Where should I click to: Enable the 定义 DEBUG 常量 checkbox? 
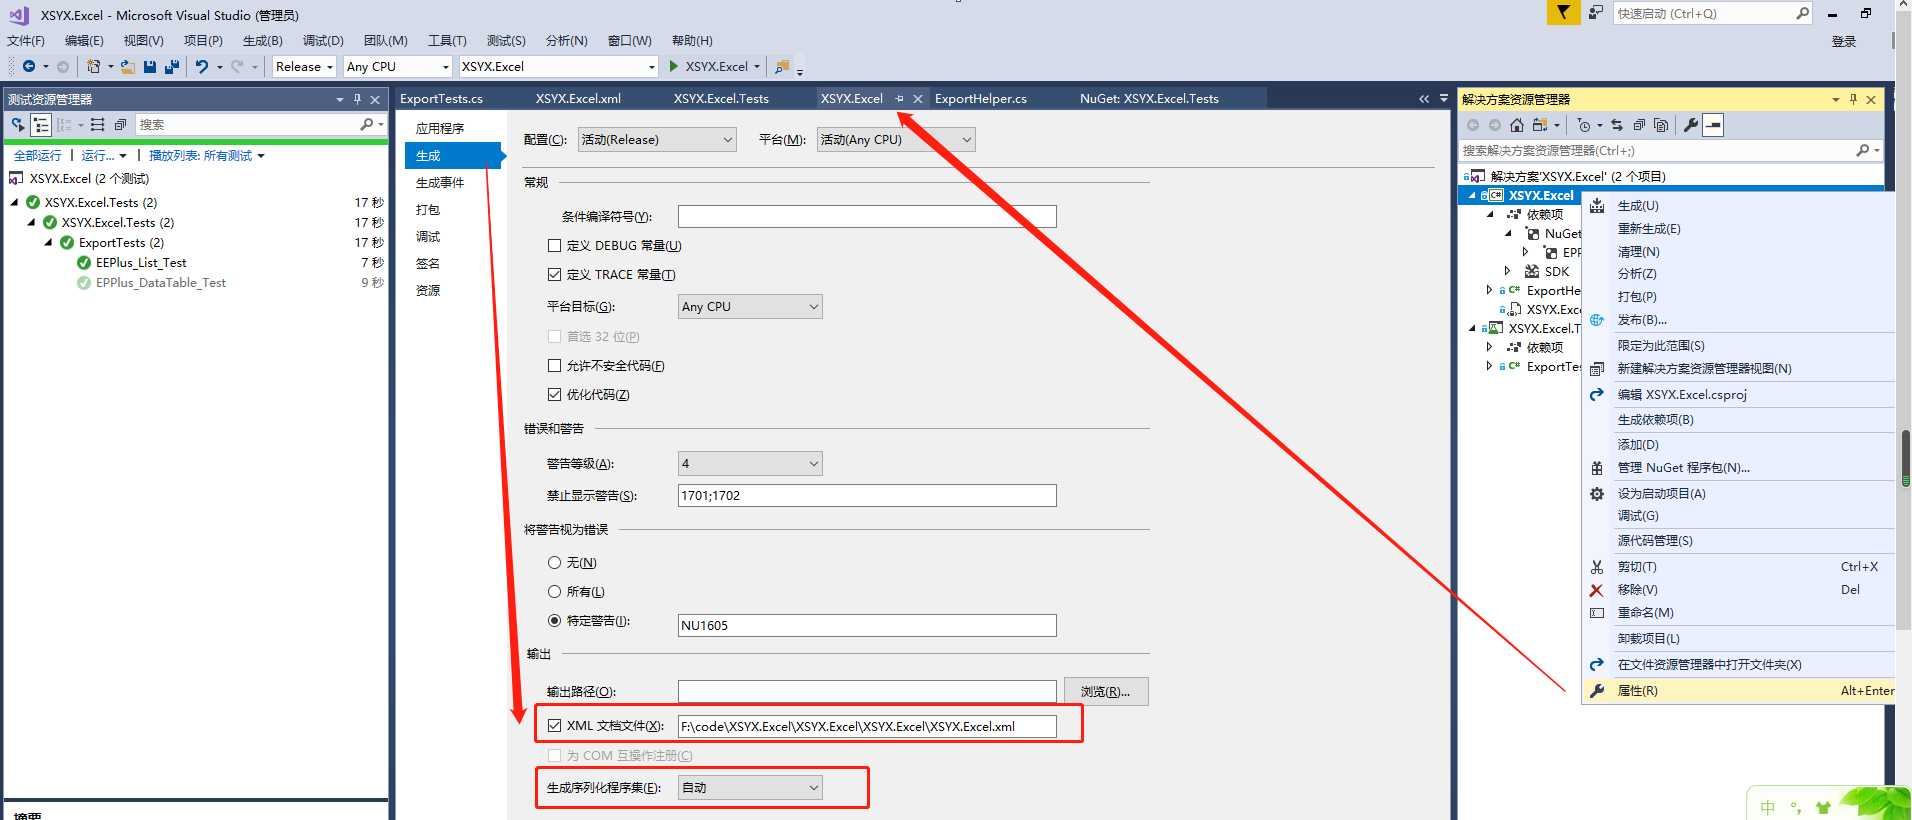click(x=554, y=246)
